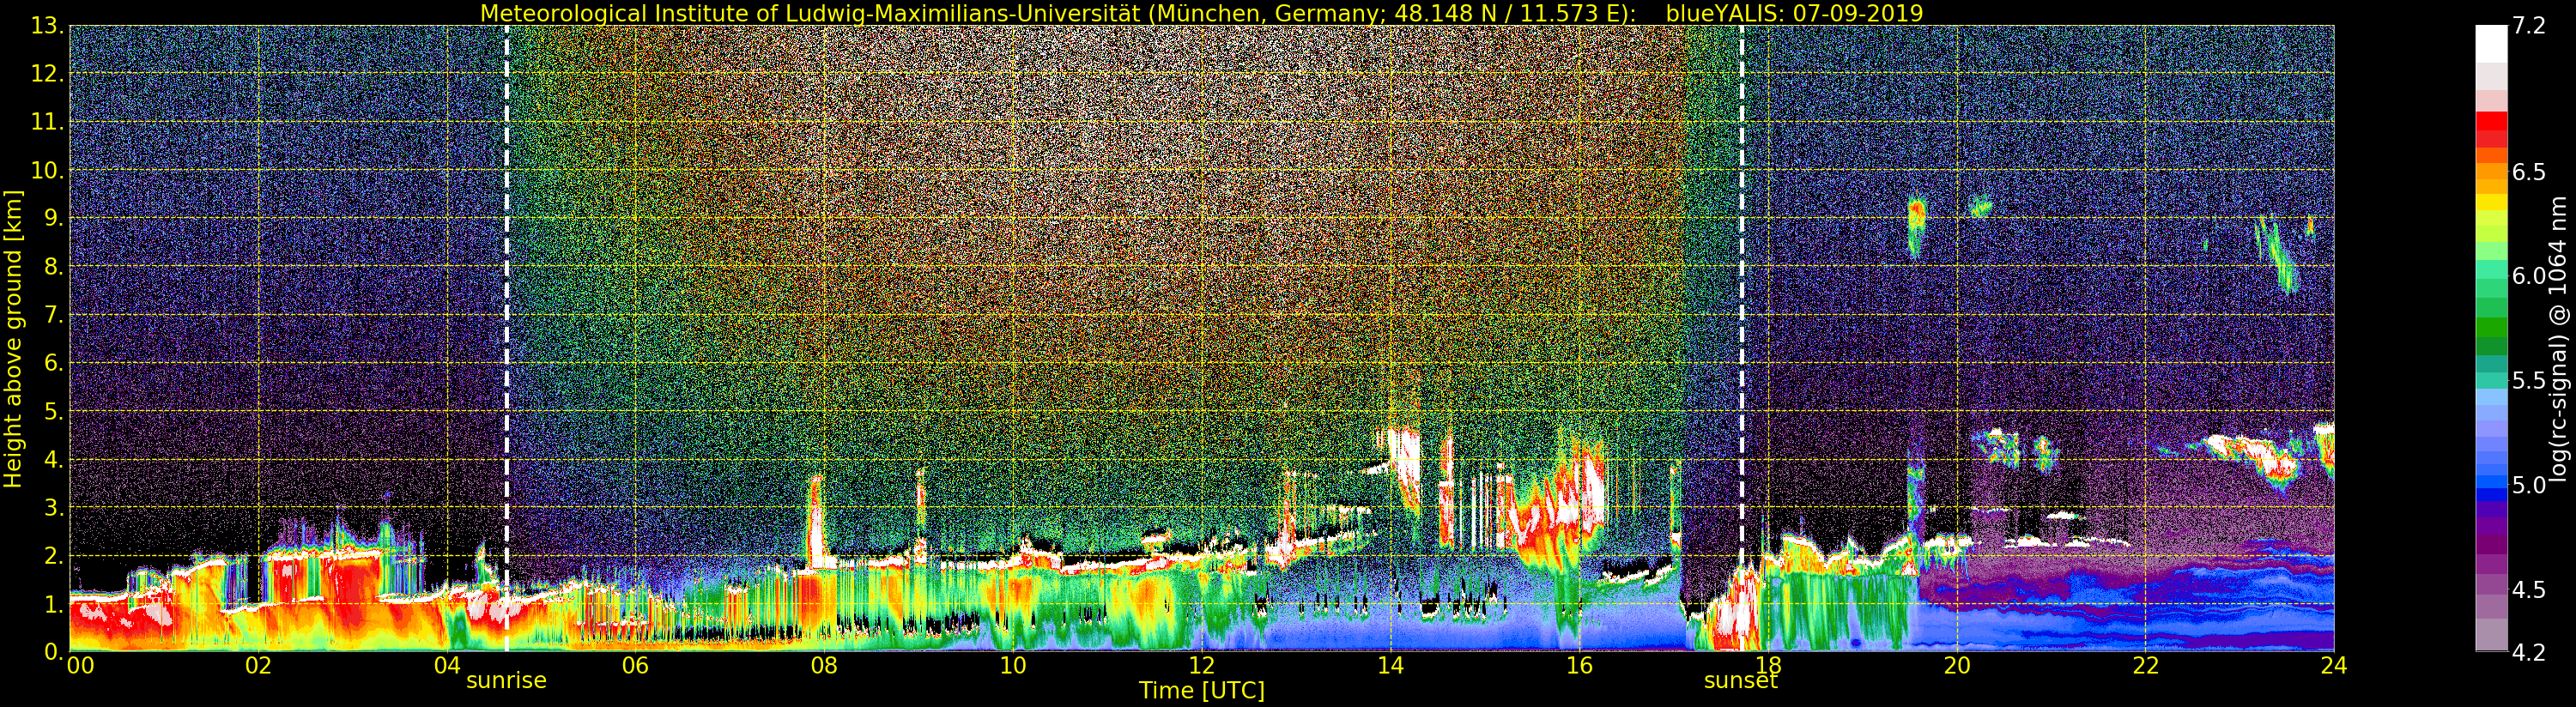The width and height of the screenshot is (2576, 707).
Task: Click the 22 time axis tick label
Action: coord(2145,666)
